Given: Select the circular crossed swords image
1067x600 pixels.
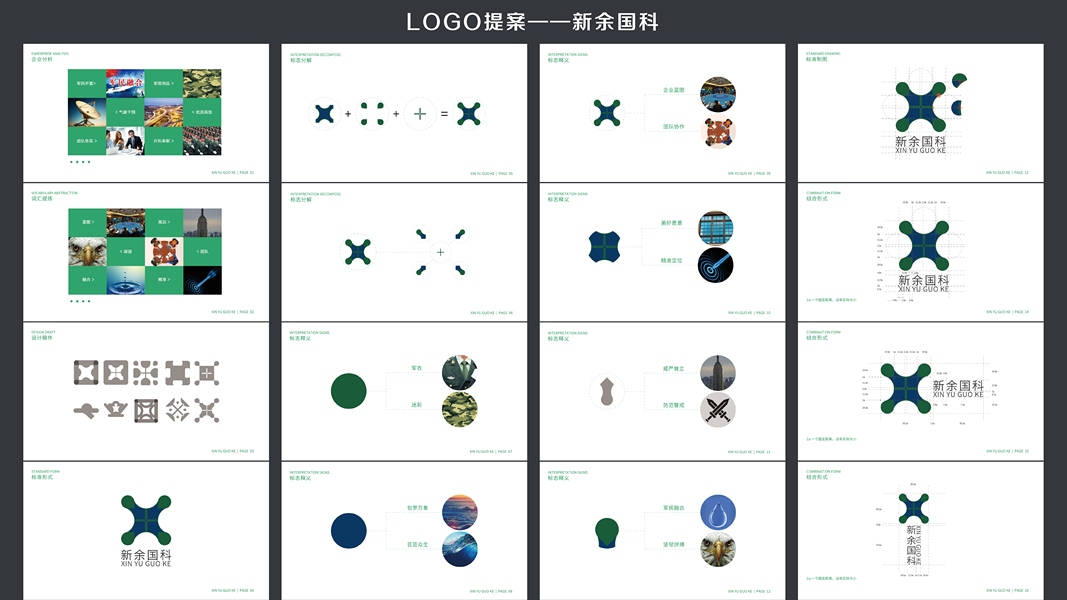Looking at the screenshot, I should pos(718,410).
